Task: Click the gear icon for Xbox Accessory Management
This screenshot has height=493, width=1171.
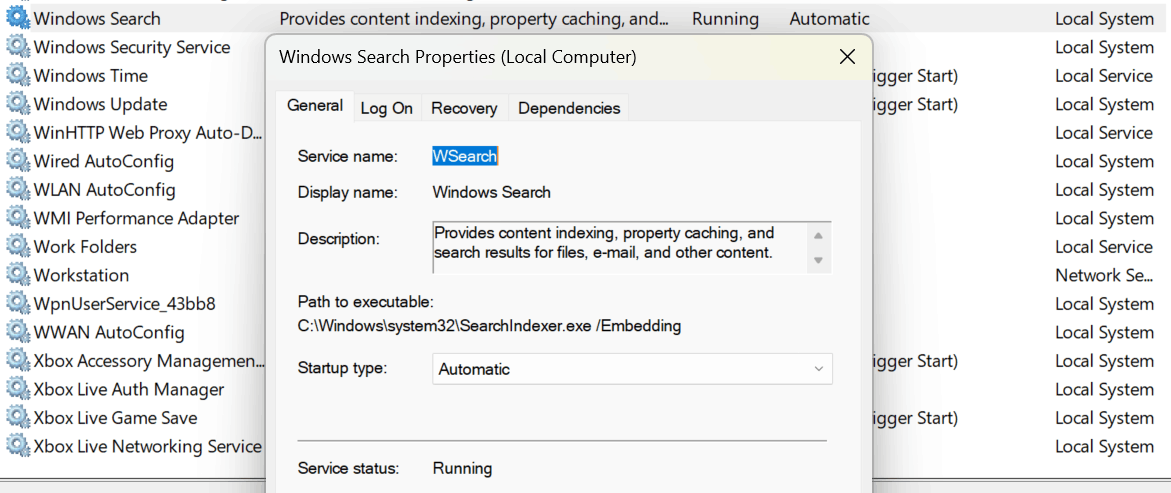Action: tap(17, 361)
